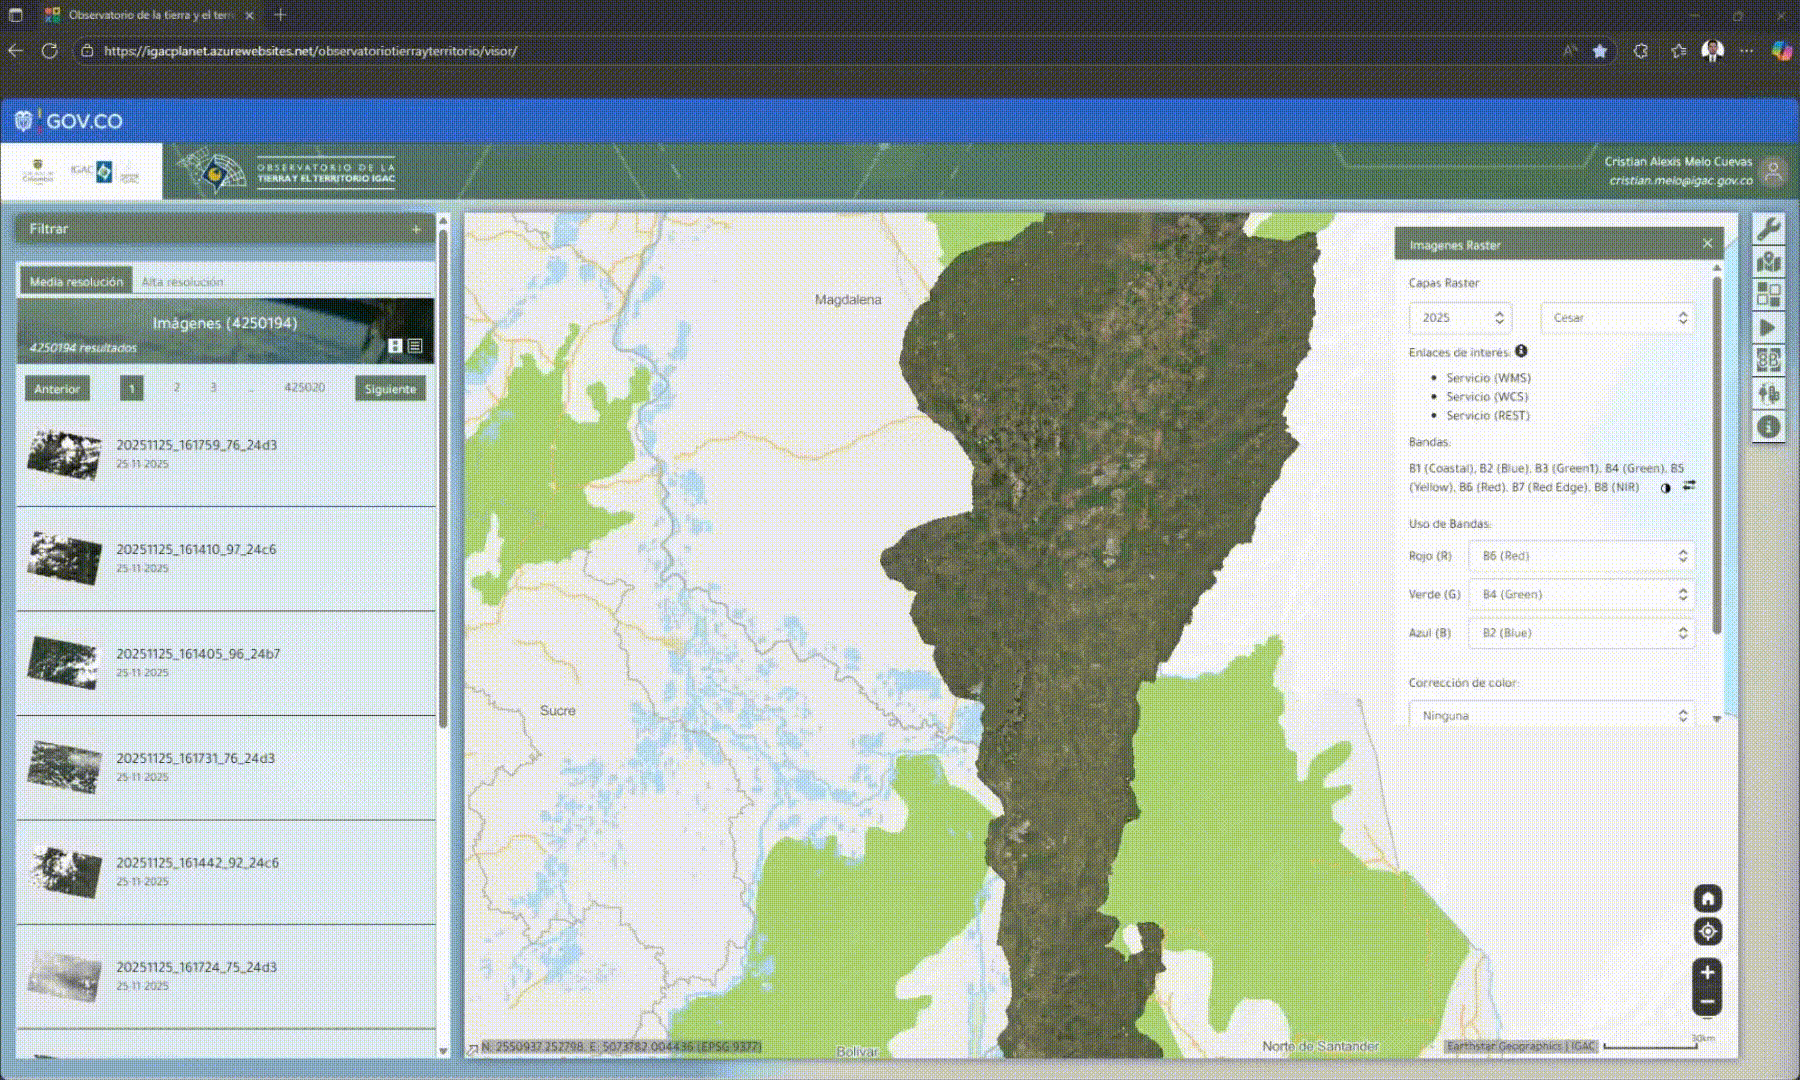Click the play arrow icon in sidebar

[x=1768, y=328]
